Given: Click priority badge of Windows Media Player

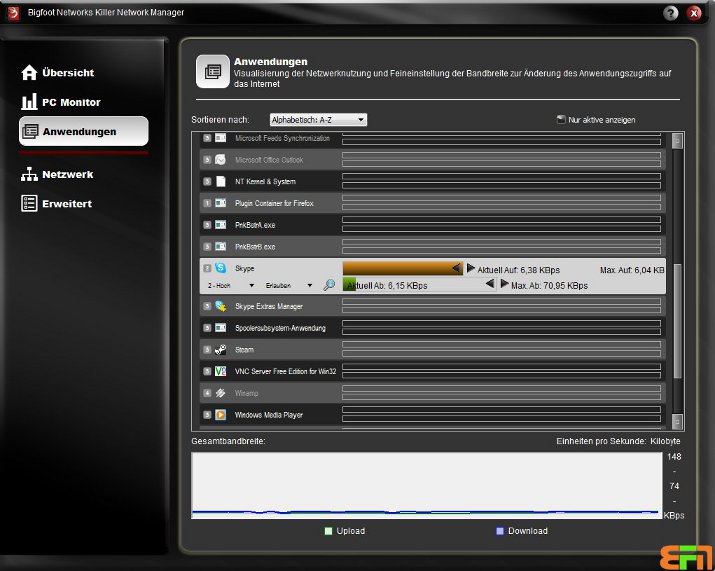Looking at the screenshot, I should 207,415.
